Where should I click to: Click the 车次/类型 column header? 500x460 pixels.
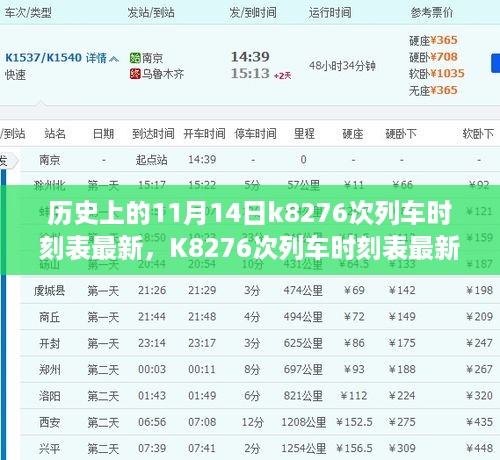click(x=28, y=13)
